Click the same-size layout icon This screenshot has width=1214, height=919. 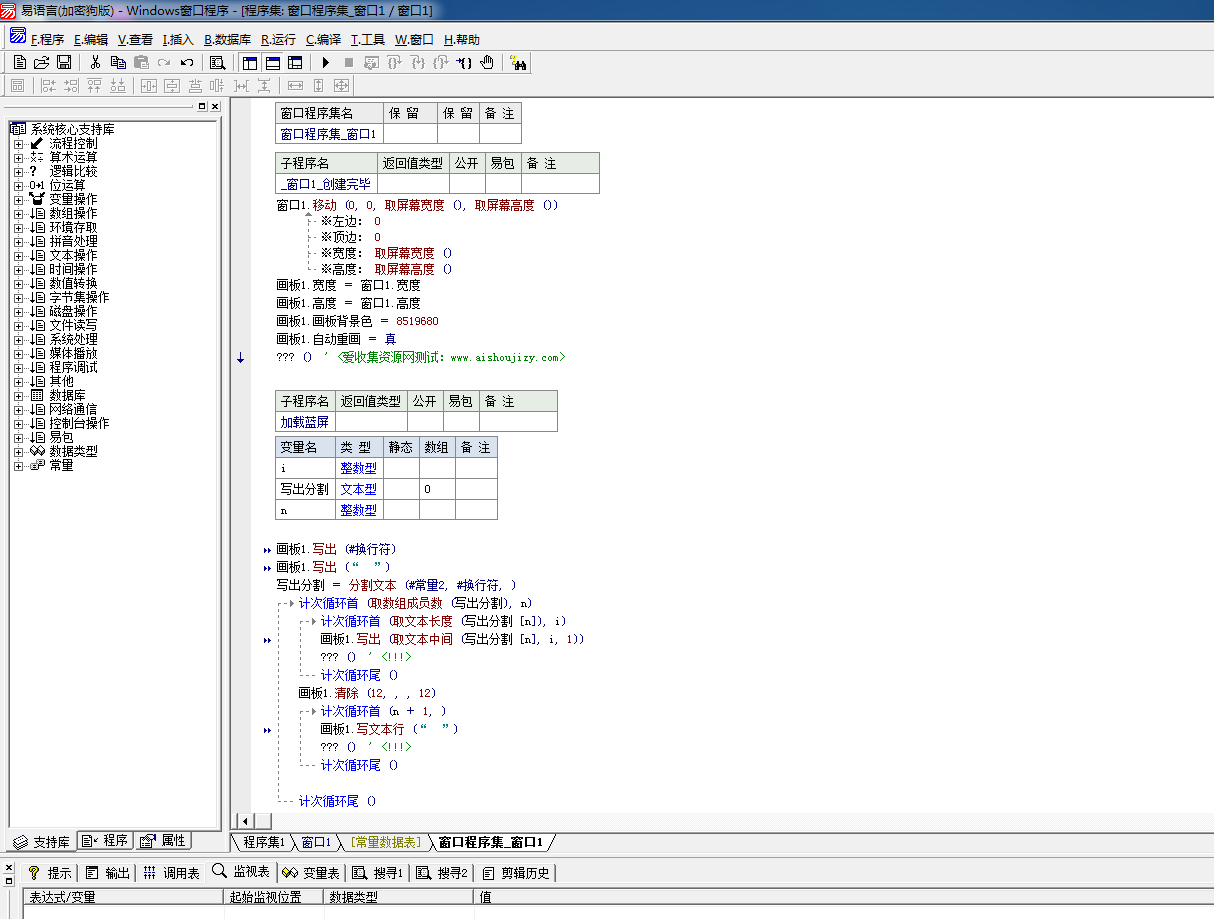point(341,86)
